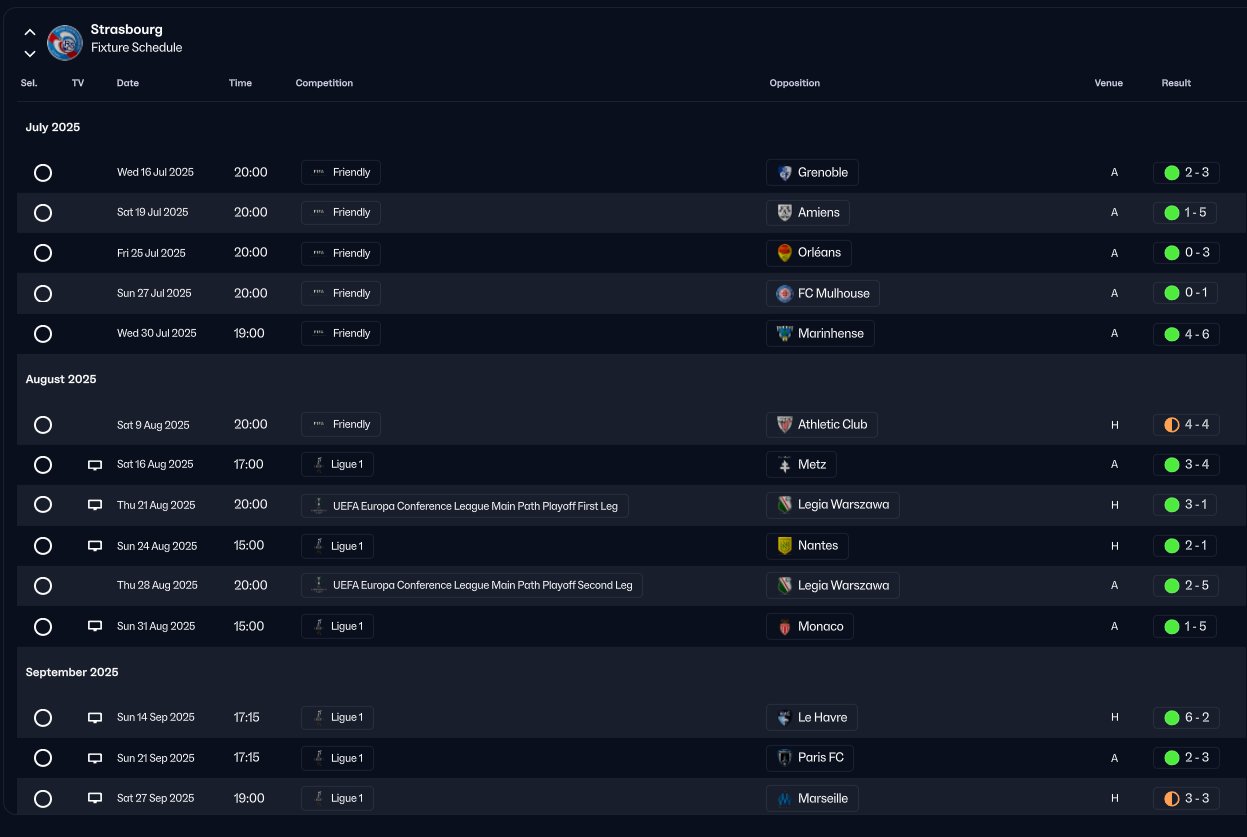Click Ligue 1 trophy icon in Metz row
Image resolution: width=1247 pixels, height=837 pixels.
(318, 465)
